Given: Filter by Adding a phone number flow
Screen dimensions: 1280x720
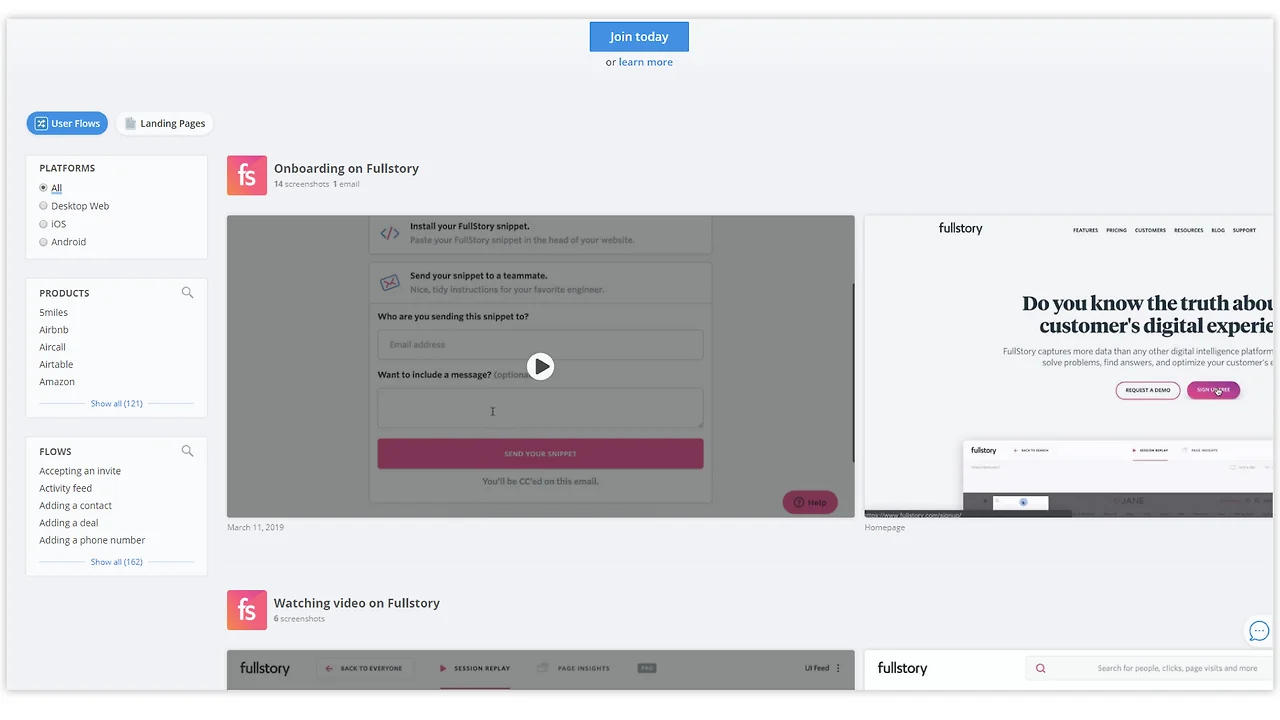Looking at the screenshot, I should point(92,541).
